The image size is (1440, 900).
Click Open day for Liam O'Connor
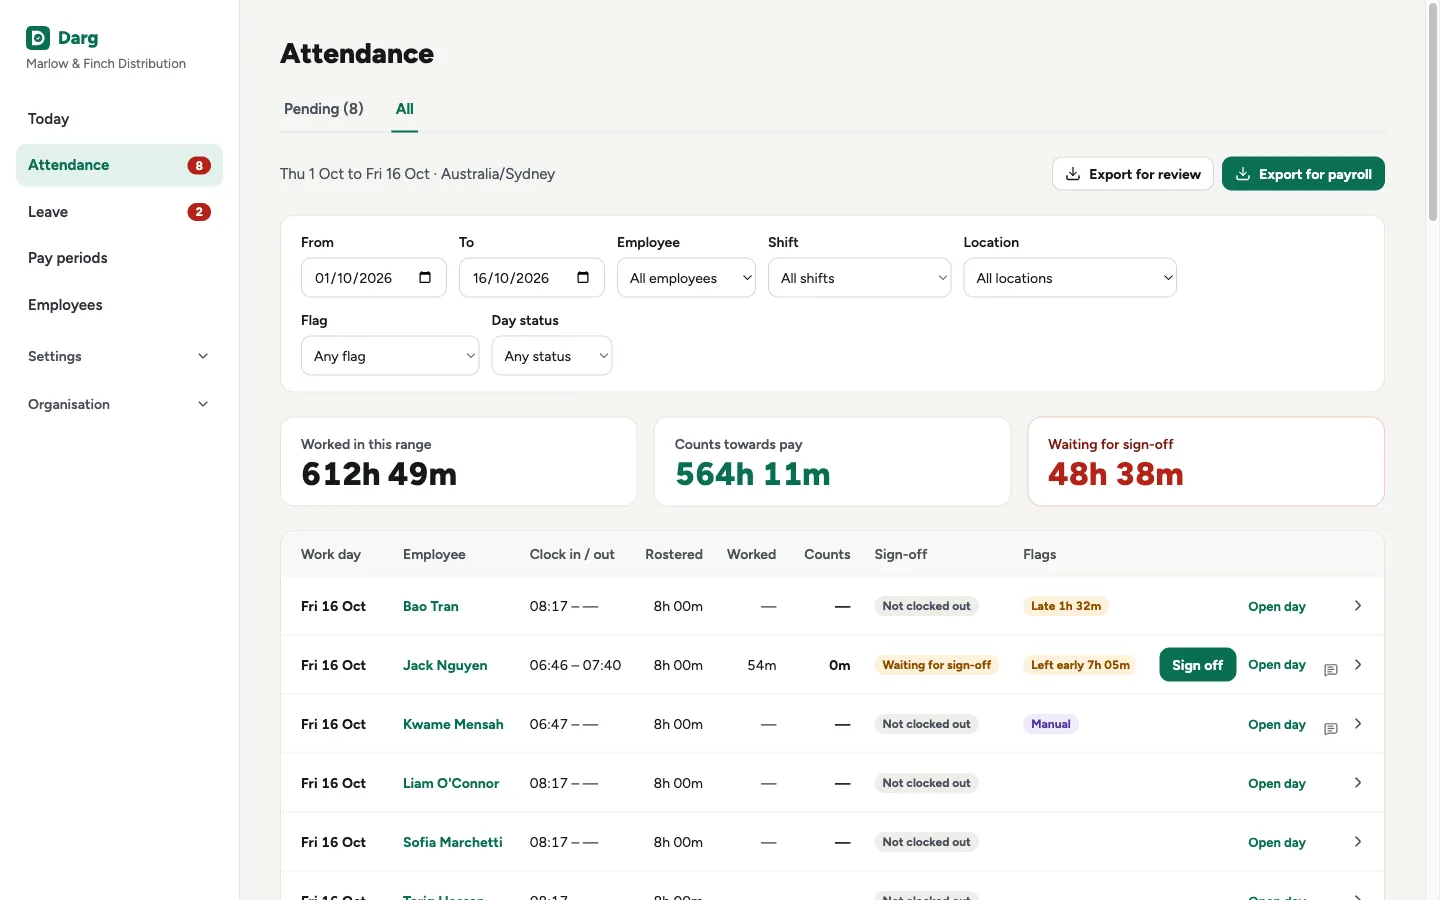coord(1277,783)
